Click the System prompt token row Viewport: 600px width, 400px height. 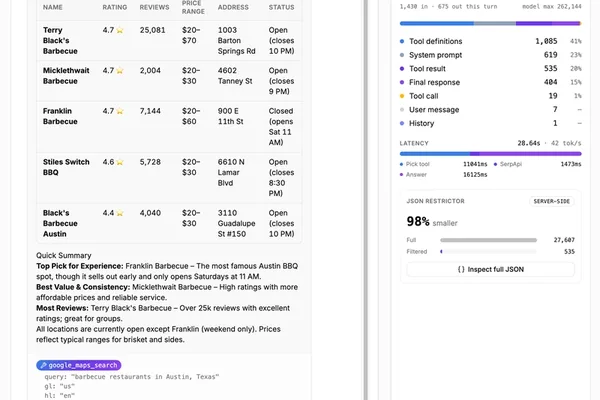click(x=490, y=55)
